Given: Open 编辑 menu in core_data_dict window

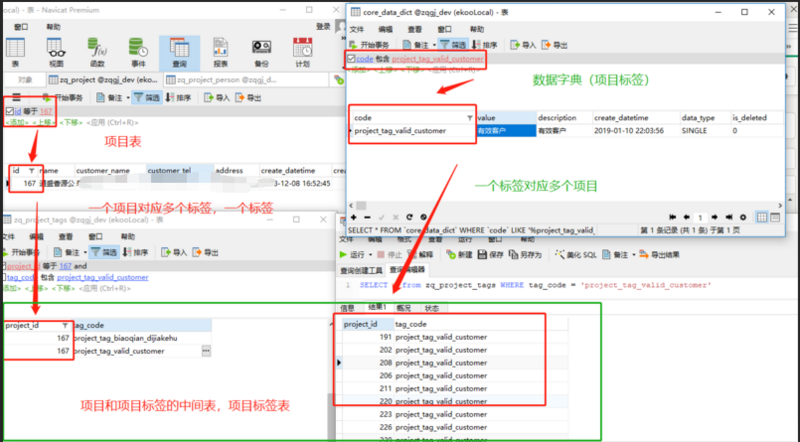Looking at the screenshot, I should [x=385, y=29].
